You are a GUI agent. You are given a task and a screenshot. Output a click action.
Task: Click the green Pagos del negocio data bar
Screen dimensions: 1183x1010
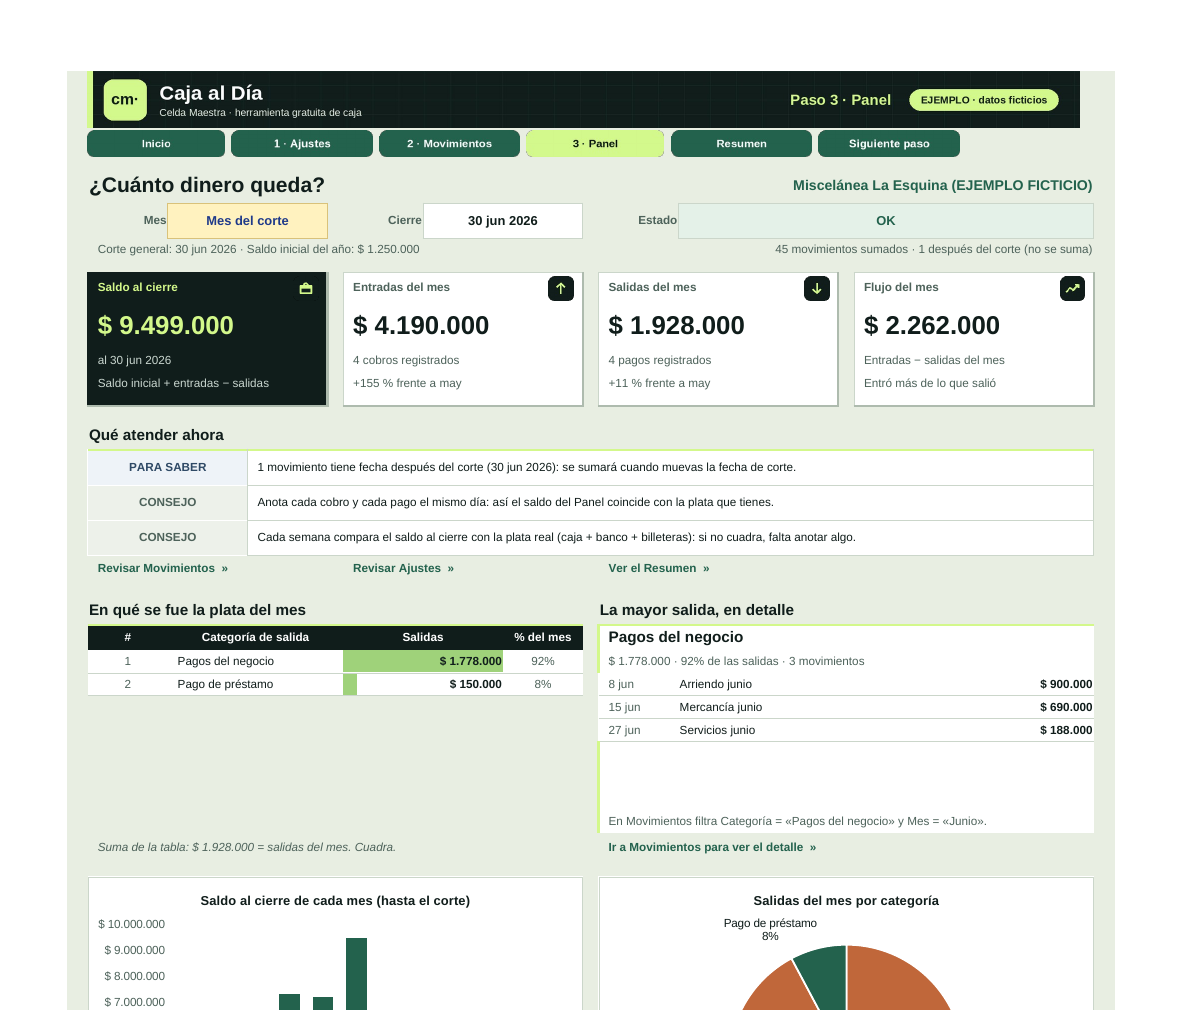(x=422, y=662)
